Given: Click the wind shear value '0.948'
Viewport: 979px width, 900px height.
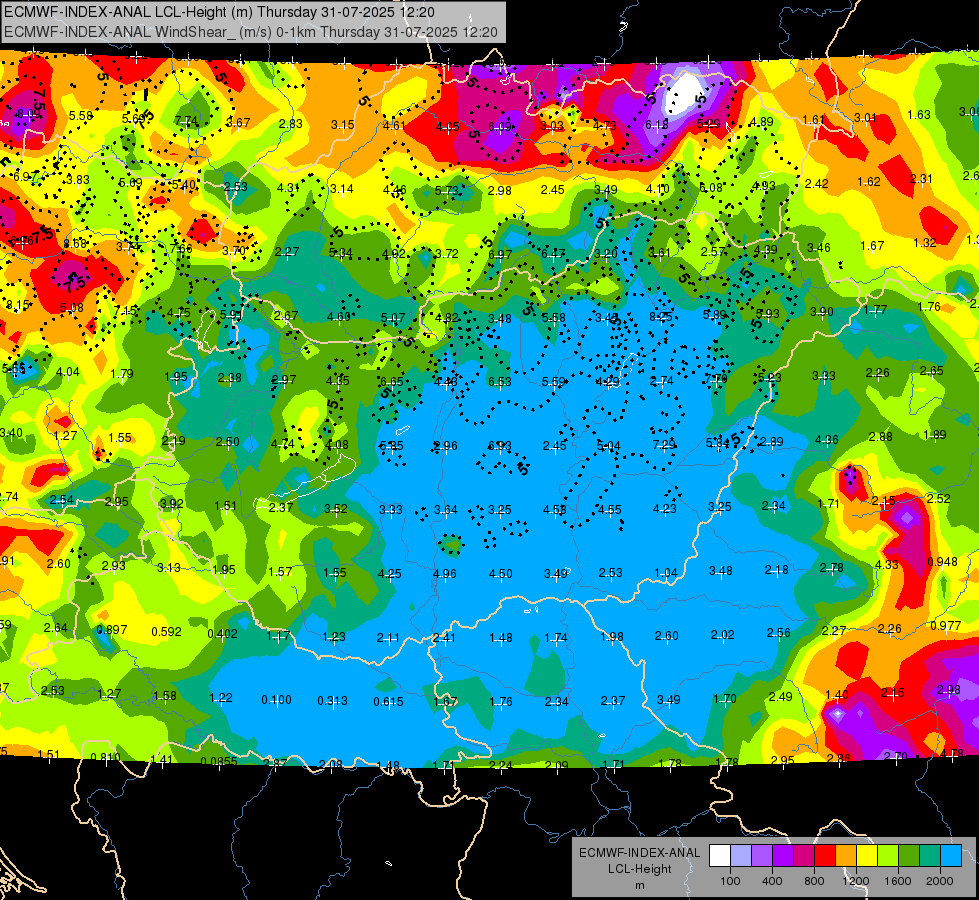Looking at the screenshot, I should [942, 561].
